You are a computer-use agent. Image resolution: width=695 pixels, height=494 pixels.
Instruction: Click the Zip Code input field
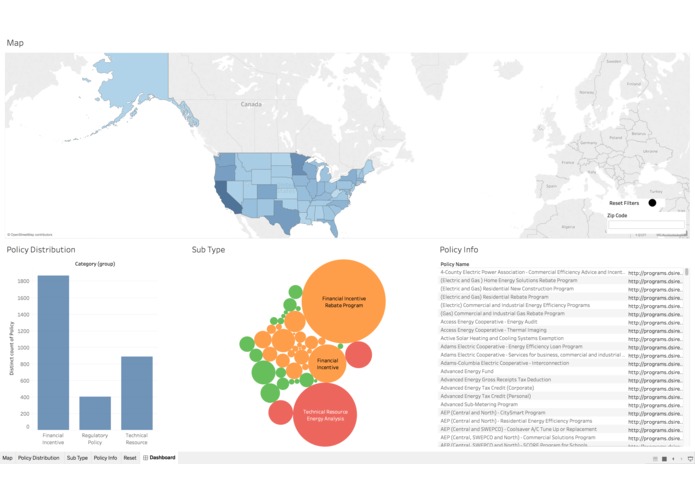pyautogui.click(x=646, y=225)
